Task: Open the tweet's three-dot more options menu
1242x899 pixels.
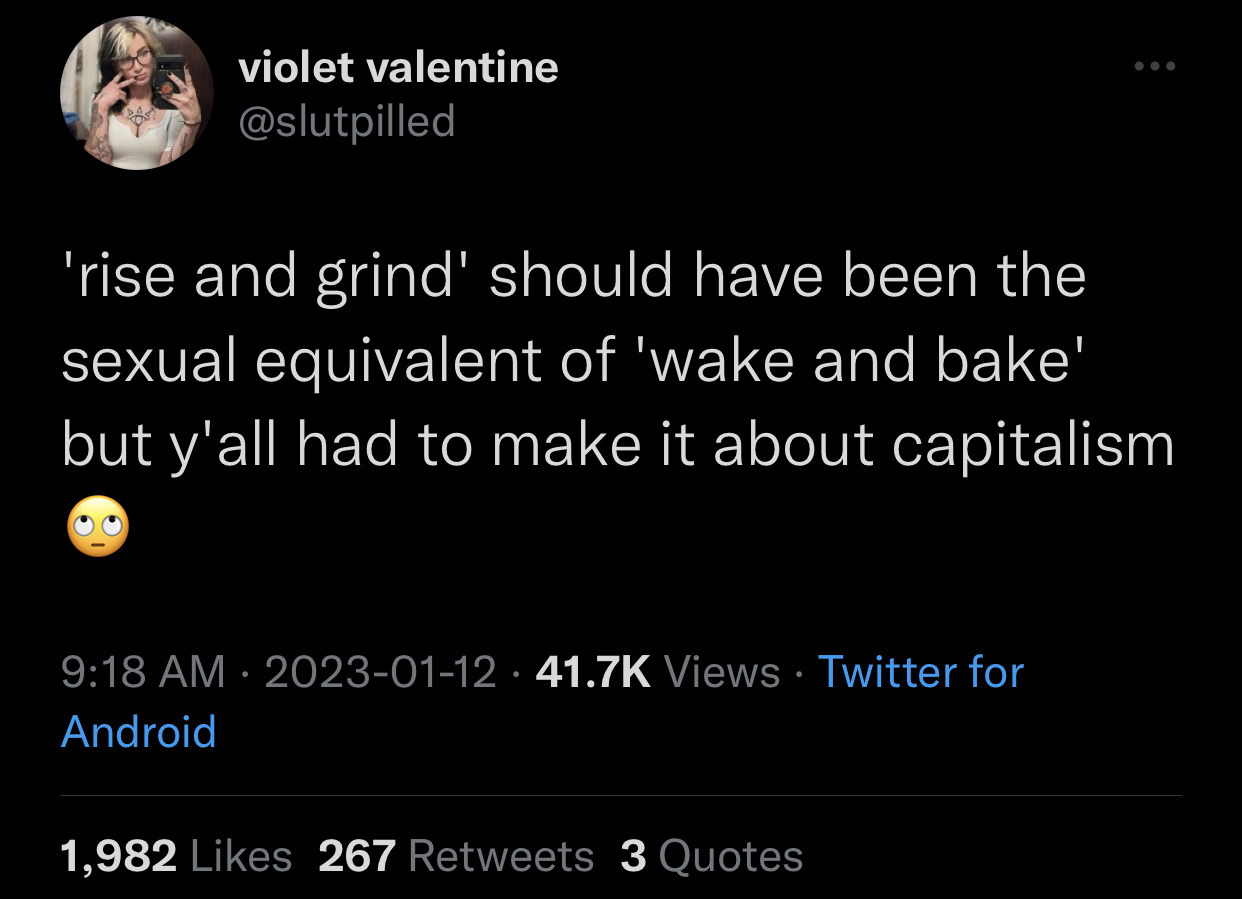Action: (1155, 67)
